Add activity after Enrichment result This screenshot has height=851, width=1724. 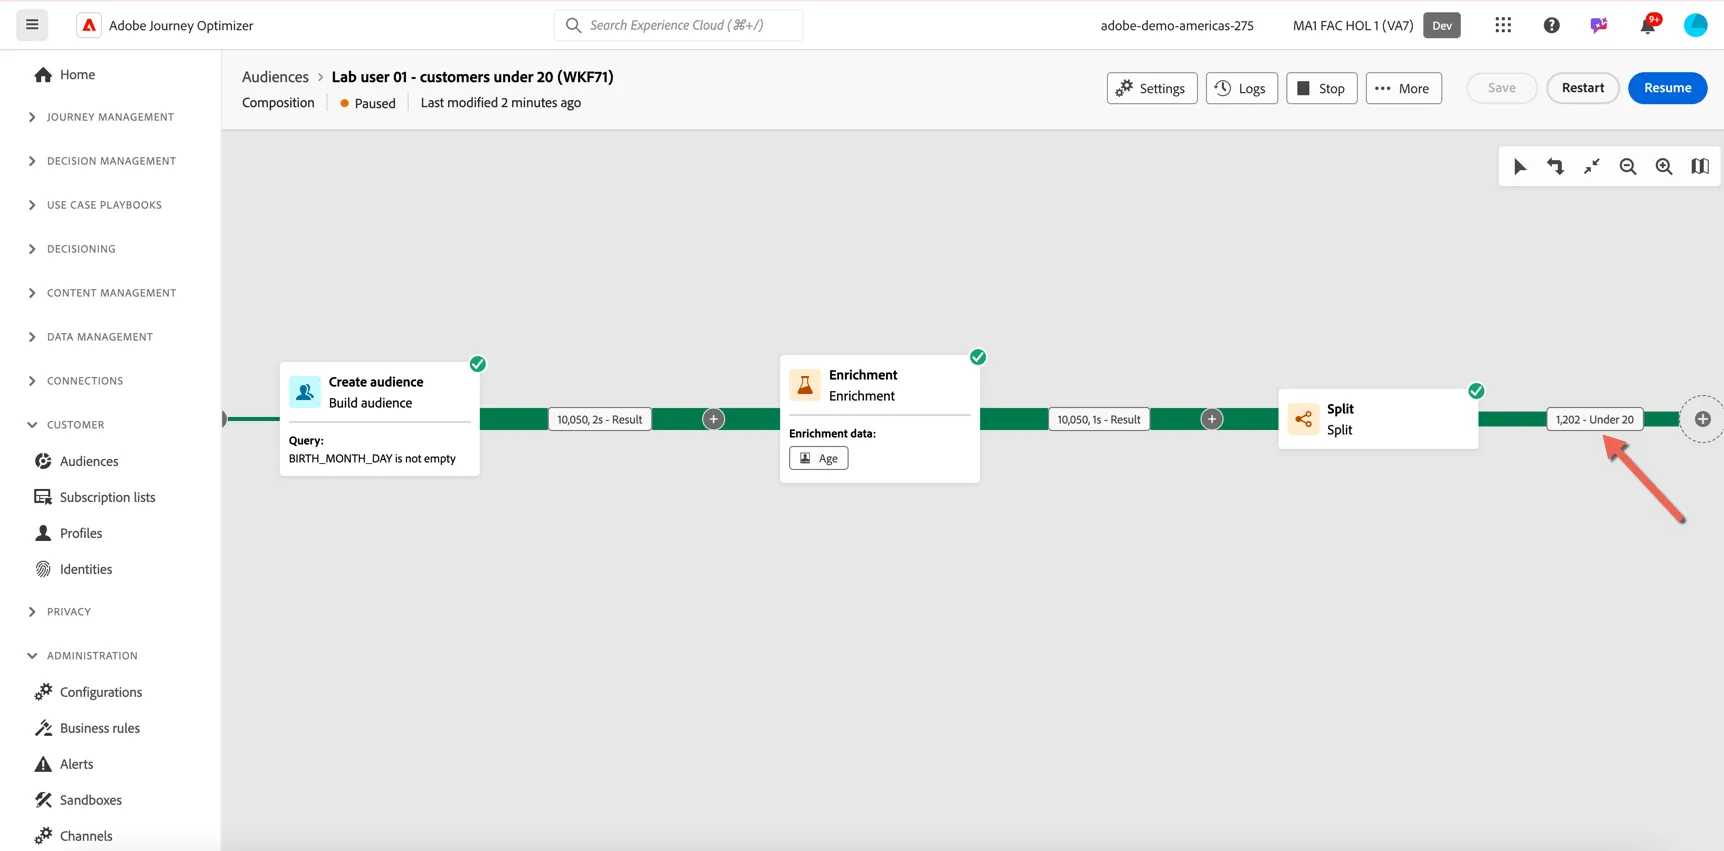[x=1211, y=419]
